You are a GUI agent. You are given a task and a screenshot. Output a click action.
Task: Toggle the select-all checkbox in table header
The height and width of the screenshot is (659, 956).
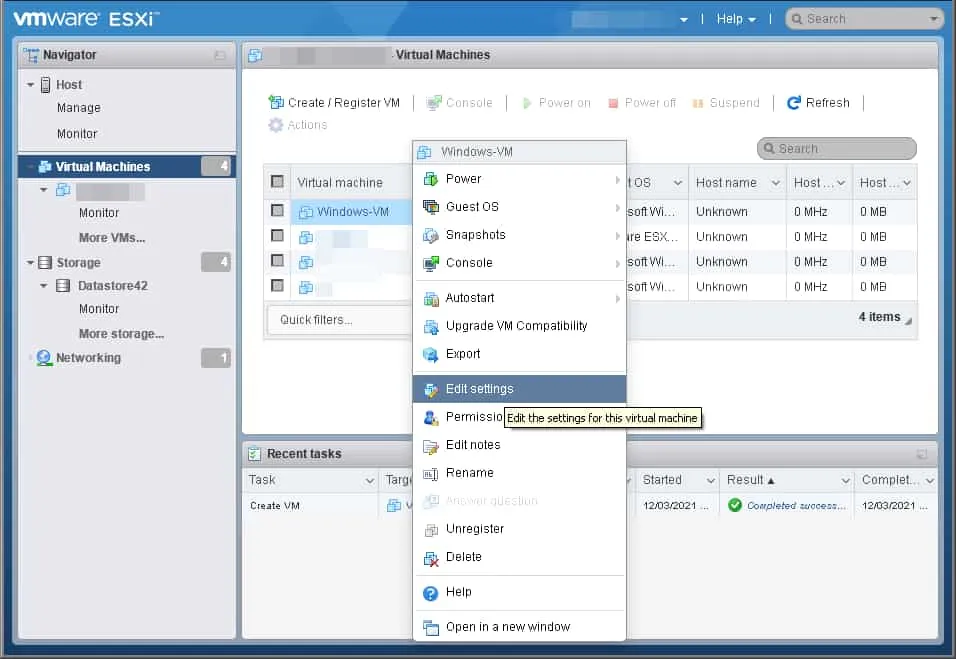click(x=277, y=182)
